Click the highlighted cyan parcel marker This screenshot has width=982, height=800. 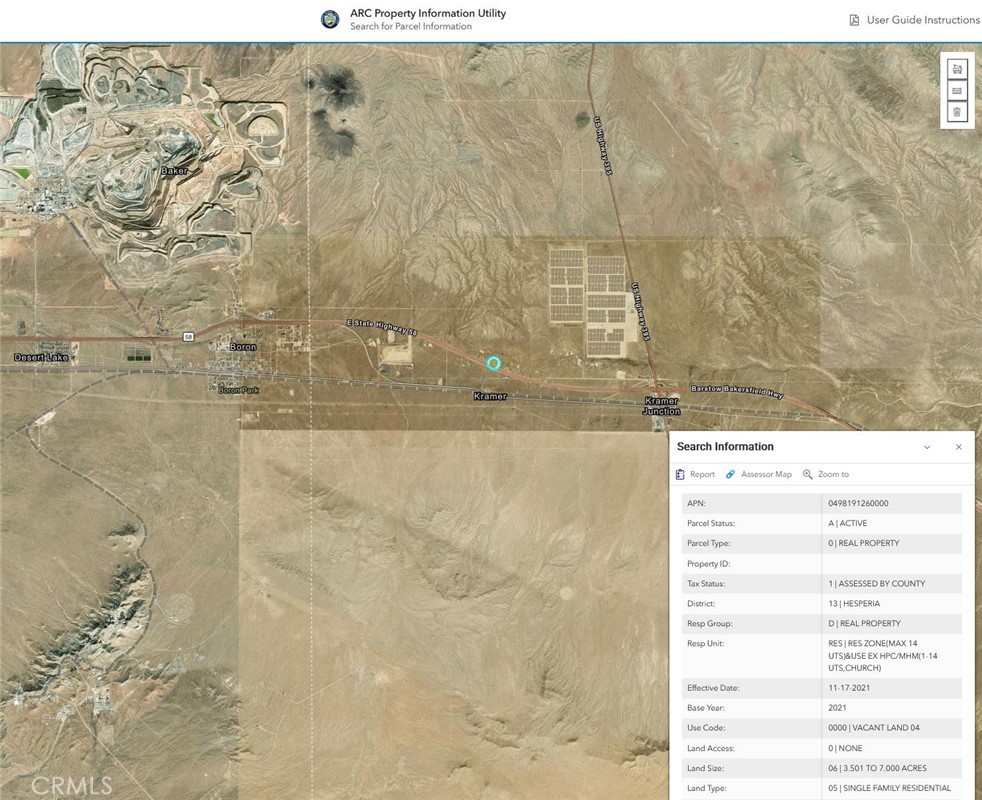[x=493, y=363]
